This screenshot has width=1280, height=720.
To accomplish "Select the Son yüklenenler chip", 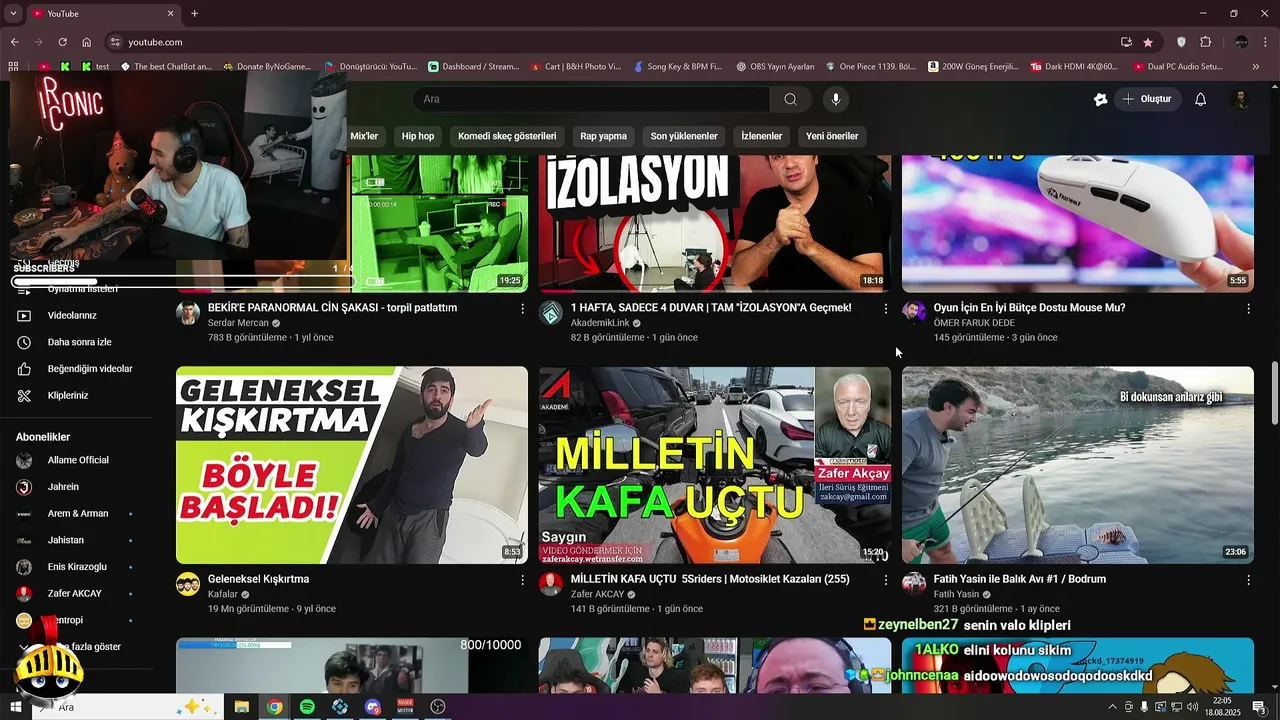I will click(x=684, y=136).
